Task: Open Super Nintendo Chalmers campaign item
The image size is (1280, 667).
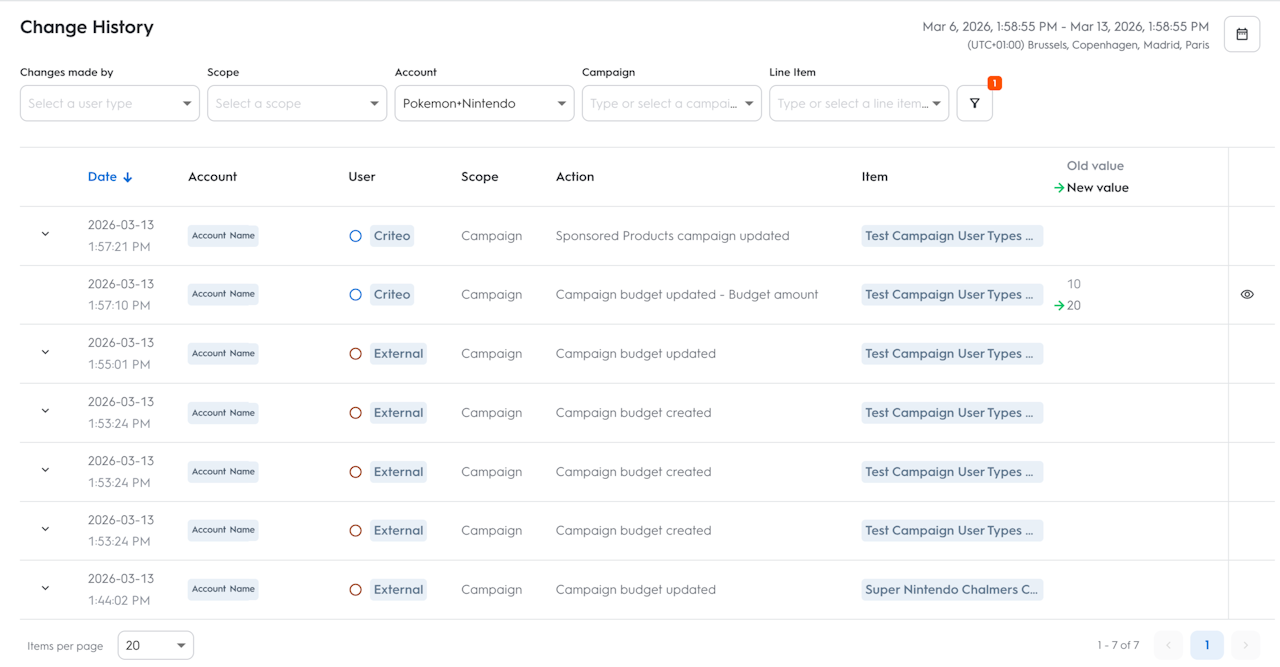Action: coord(951,590)
